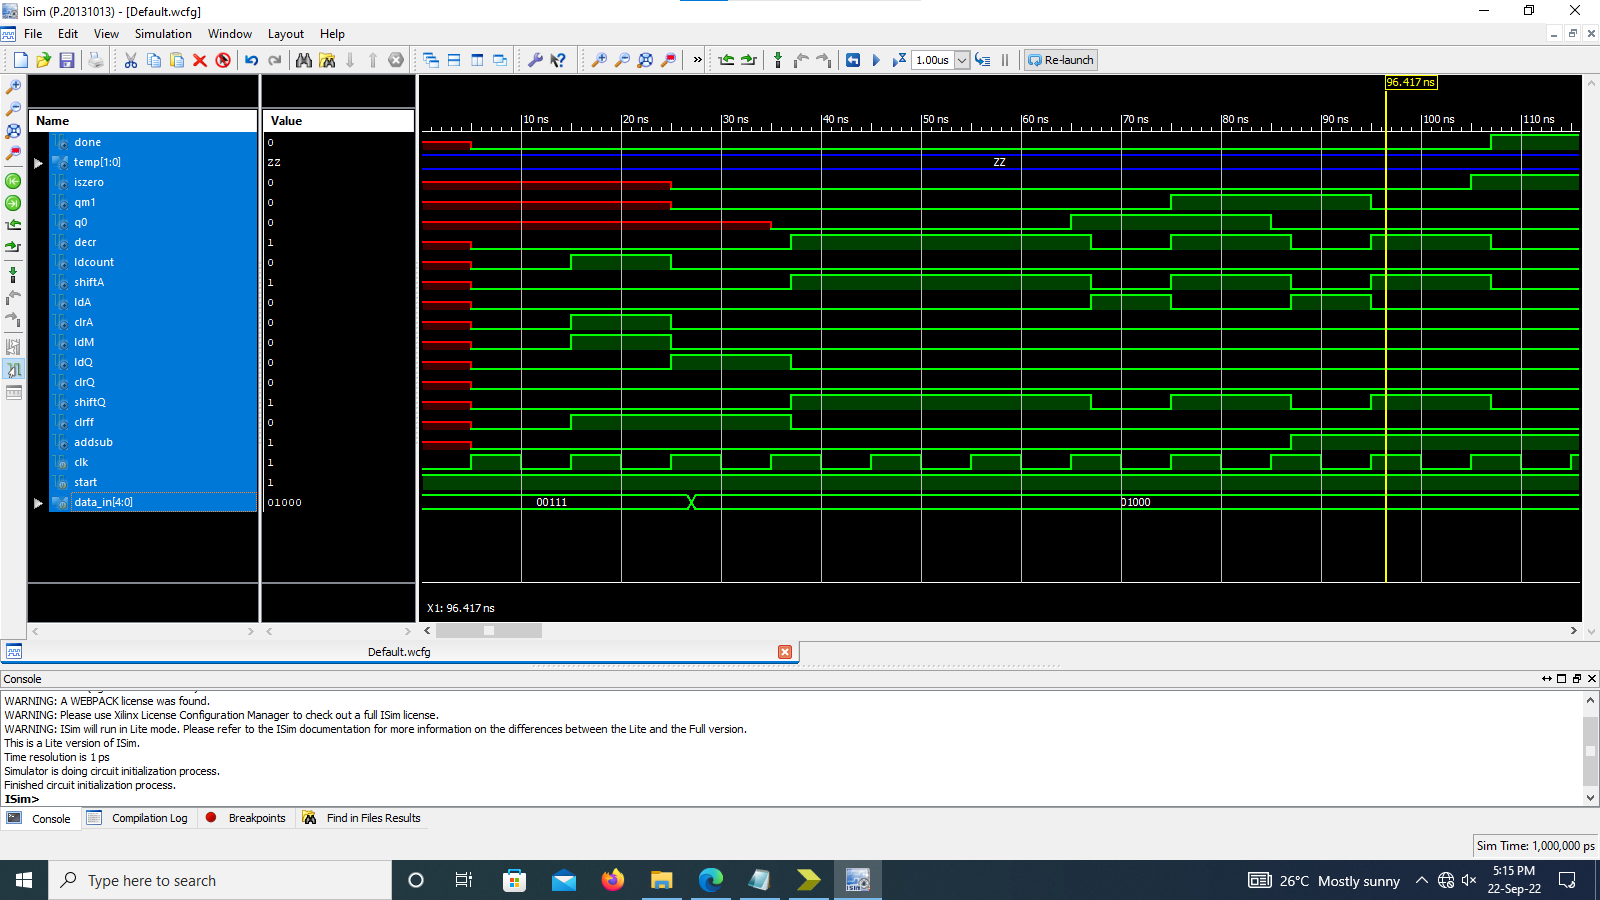Click the Re-launch button
Image resolution: width=1600 pixels, height=900 pixels.
1059,60
